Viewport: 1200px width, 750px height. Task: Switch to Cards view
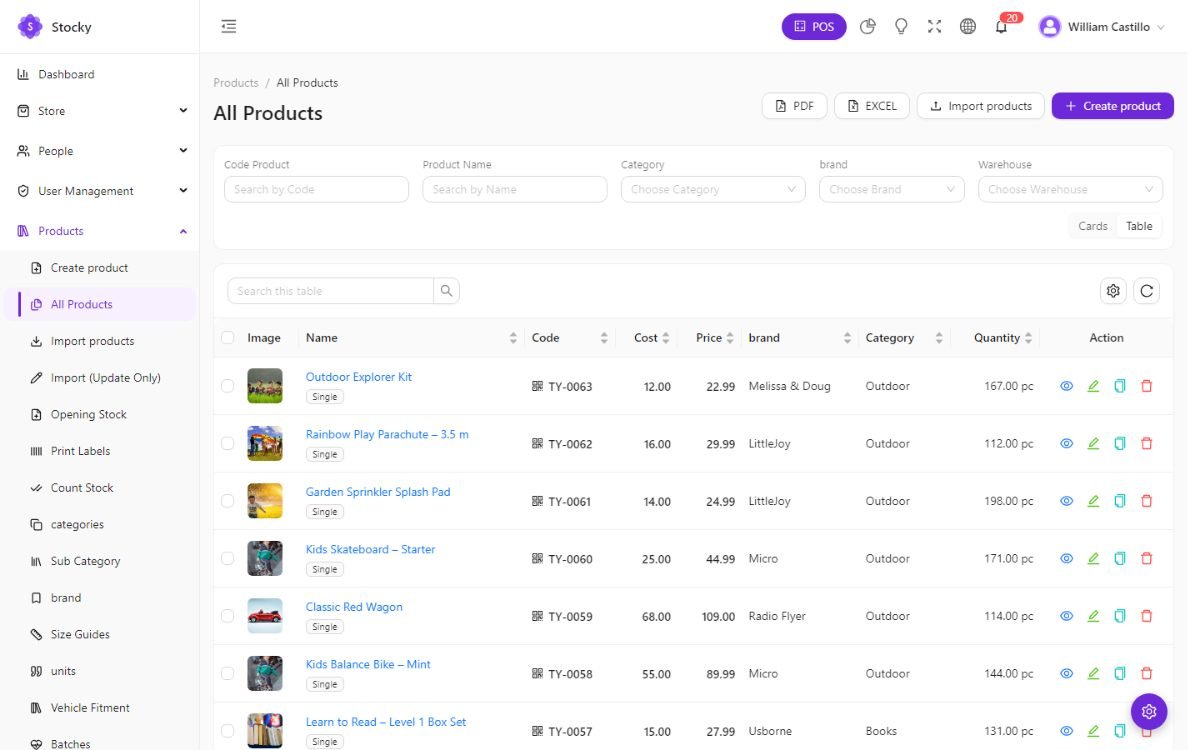1092,226
